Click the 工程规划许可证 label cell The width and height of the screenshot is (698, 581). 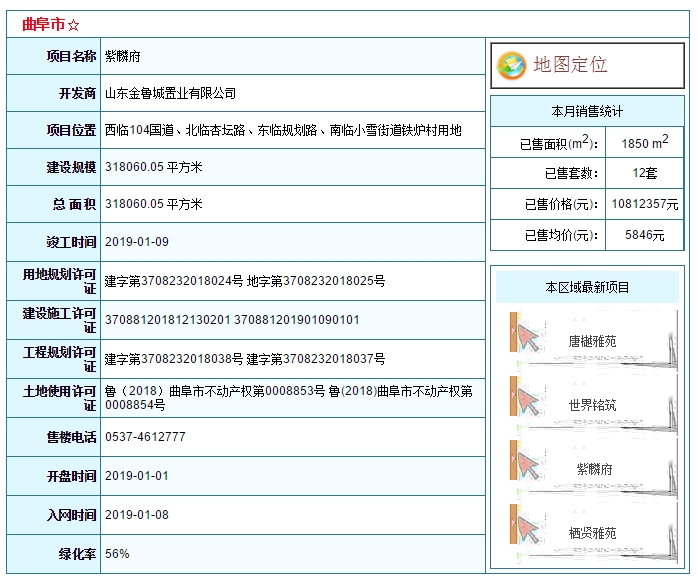tap(54, 359)
